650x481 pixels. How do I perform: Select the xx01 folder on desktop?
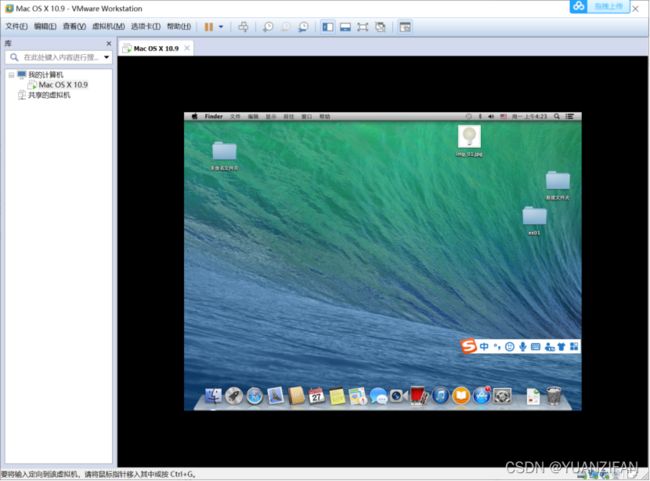534,221
